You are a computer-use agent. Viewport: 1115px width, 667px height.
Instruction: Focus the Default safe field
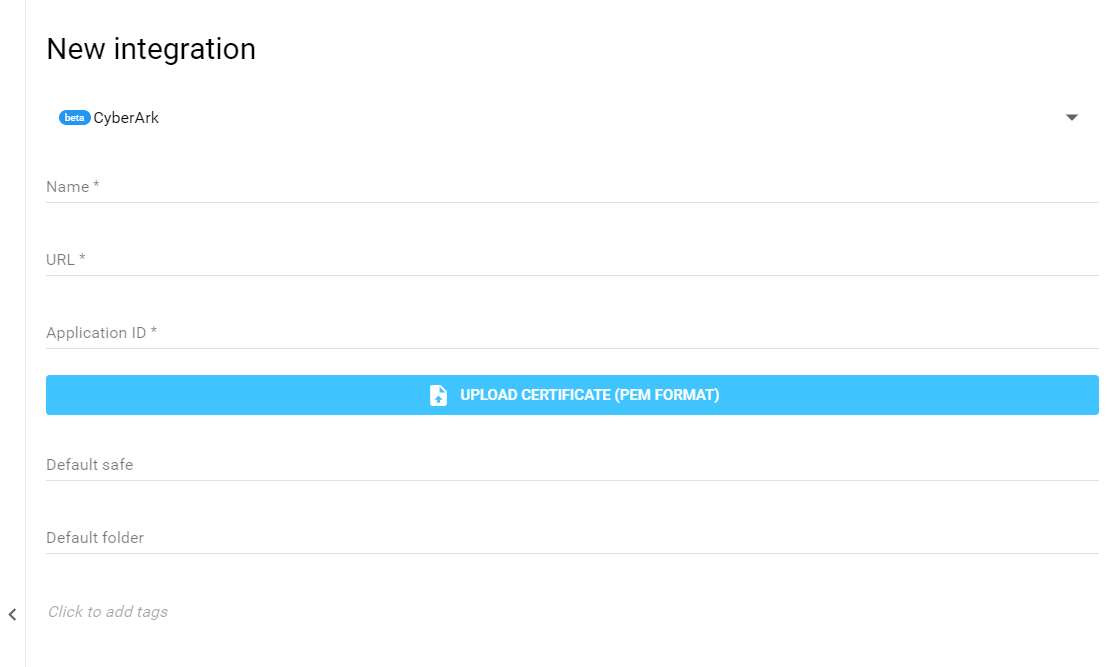pos(572,465)
